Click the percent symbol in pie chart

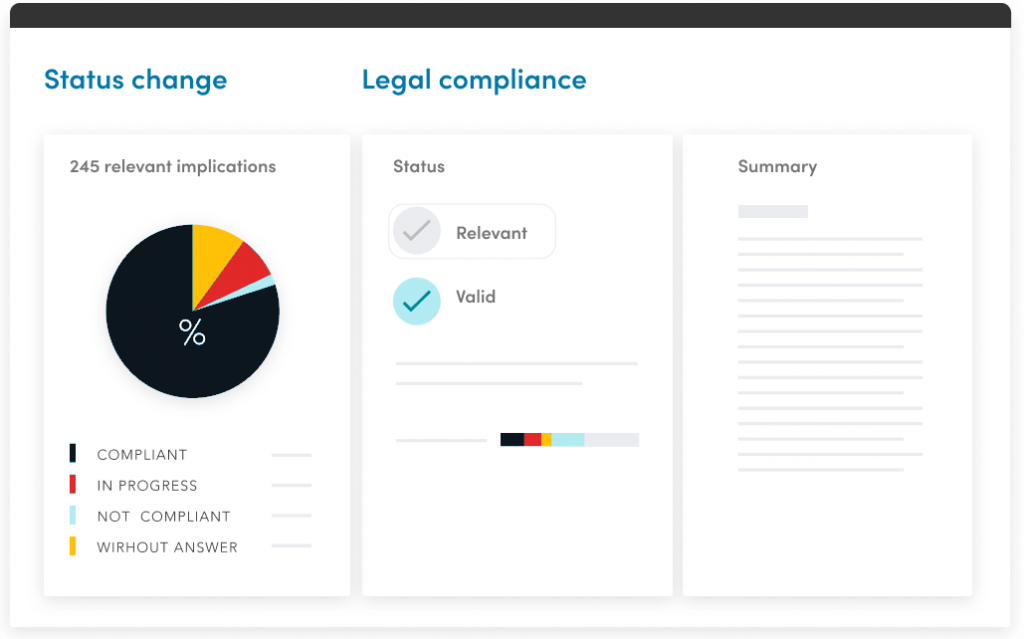pos(192,333)
